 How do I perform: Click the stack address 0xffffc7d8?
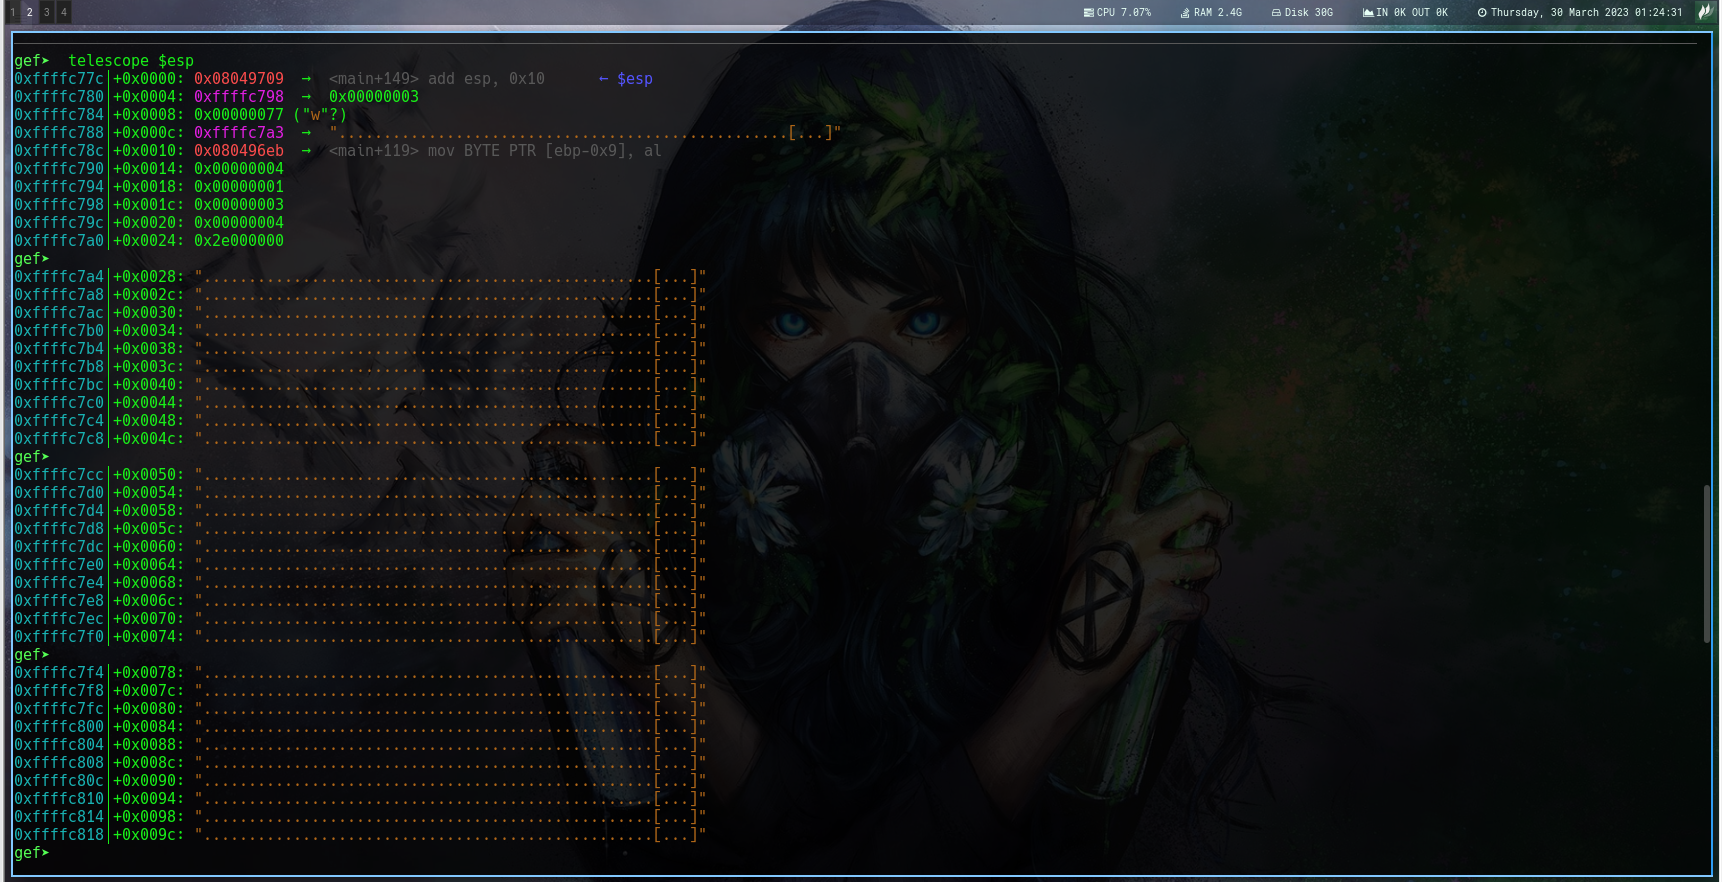point(59,529)
